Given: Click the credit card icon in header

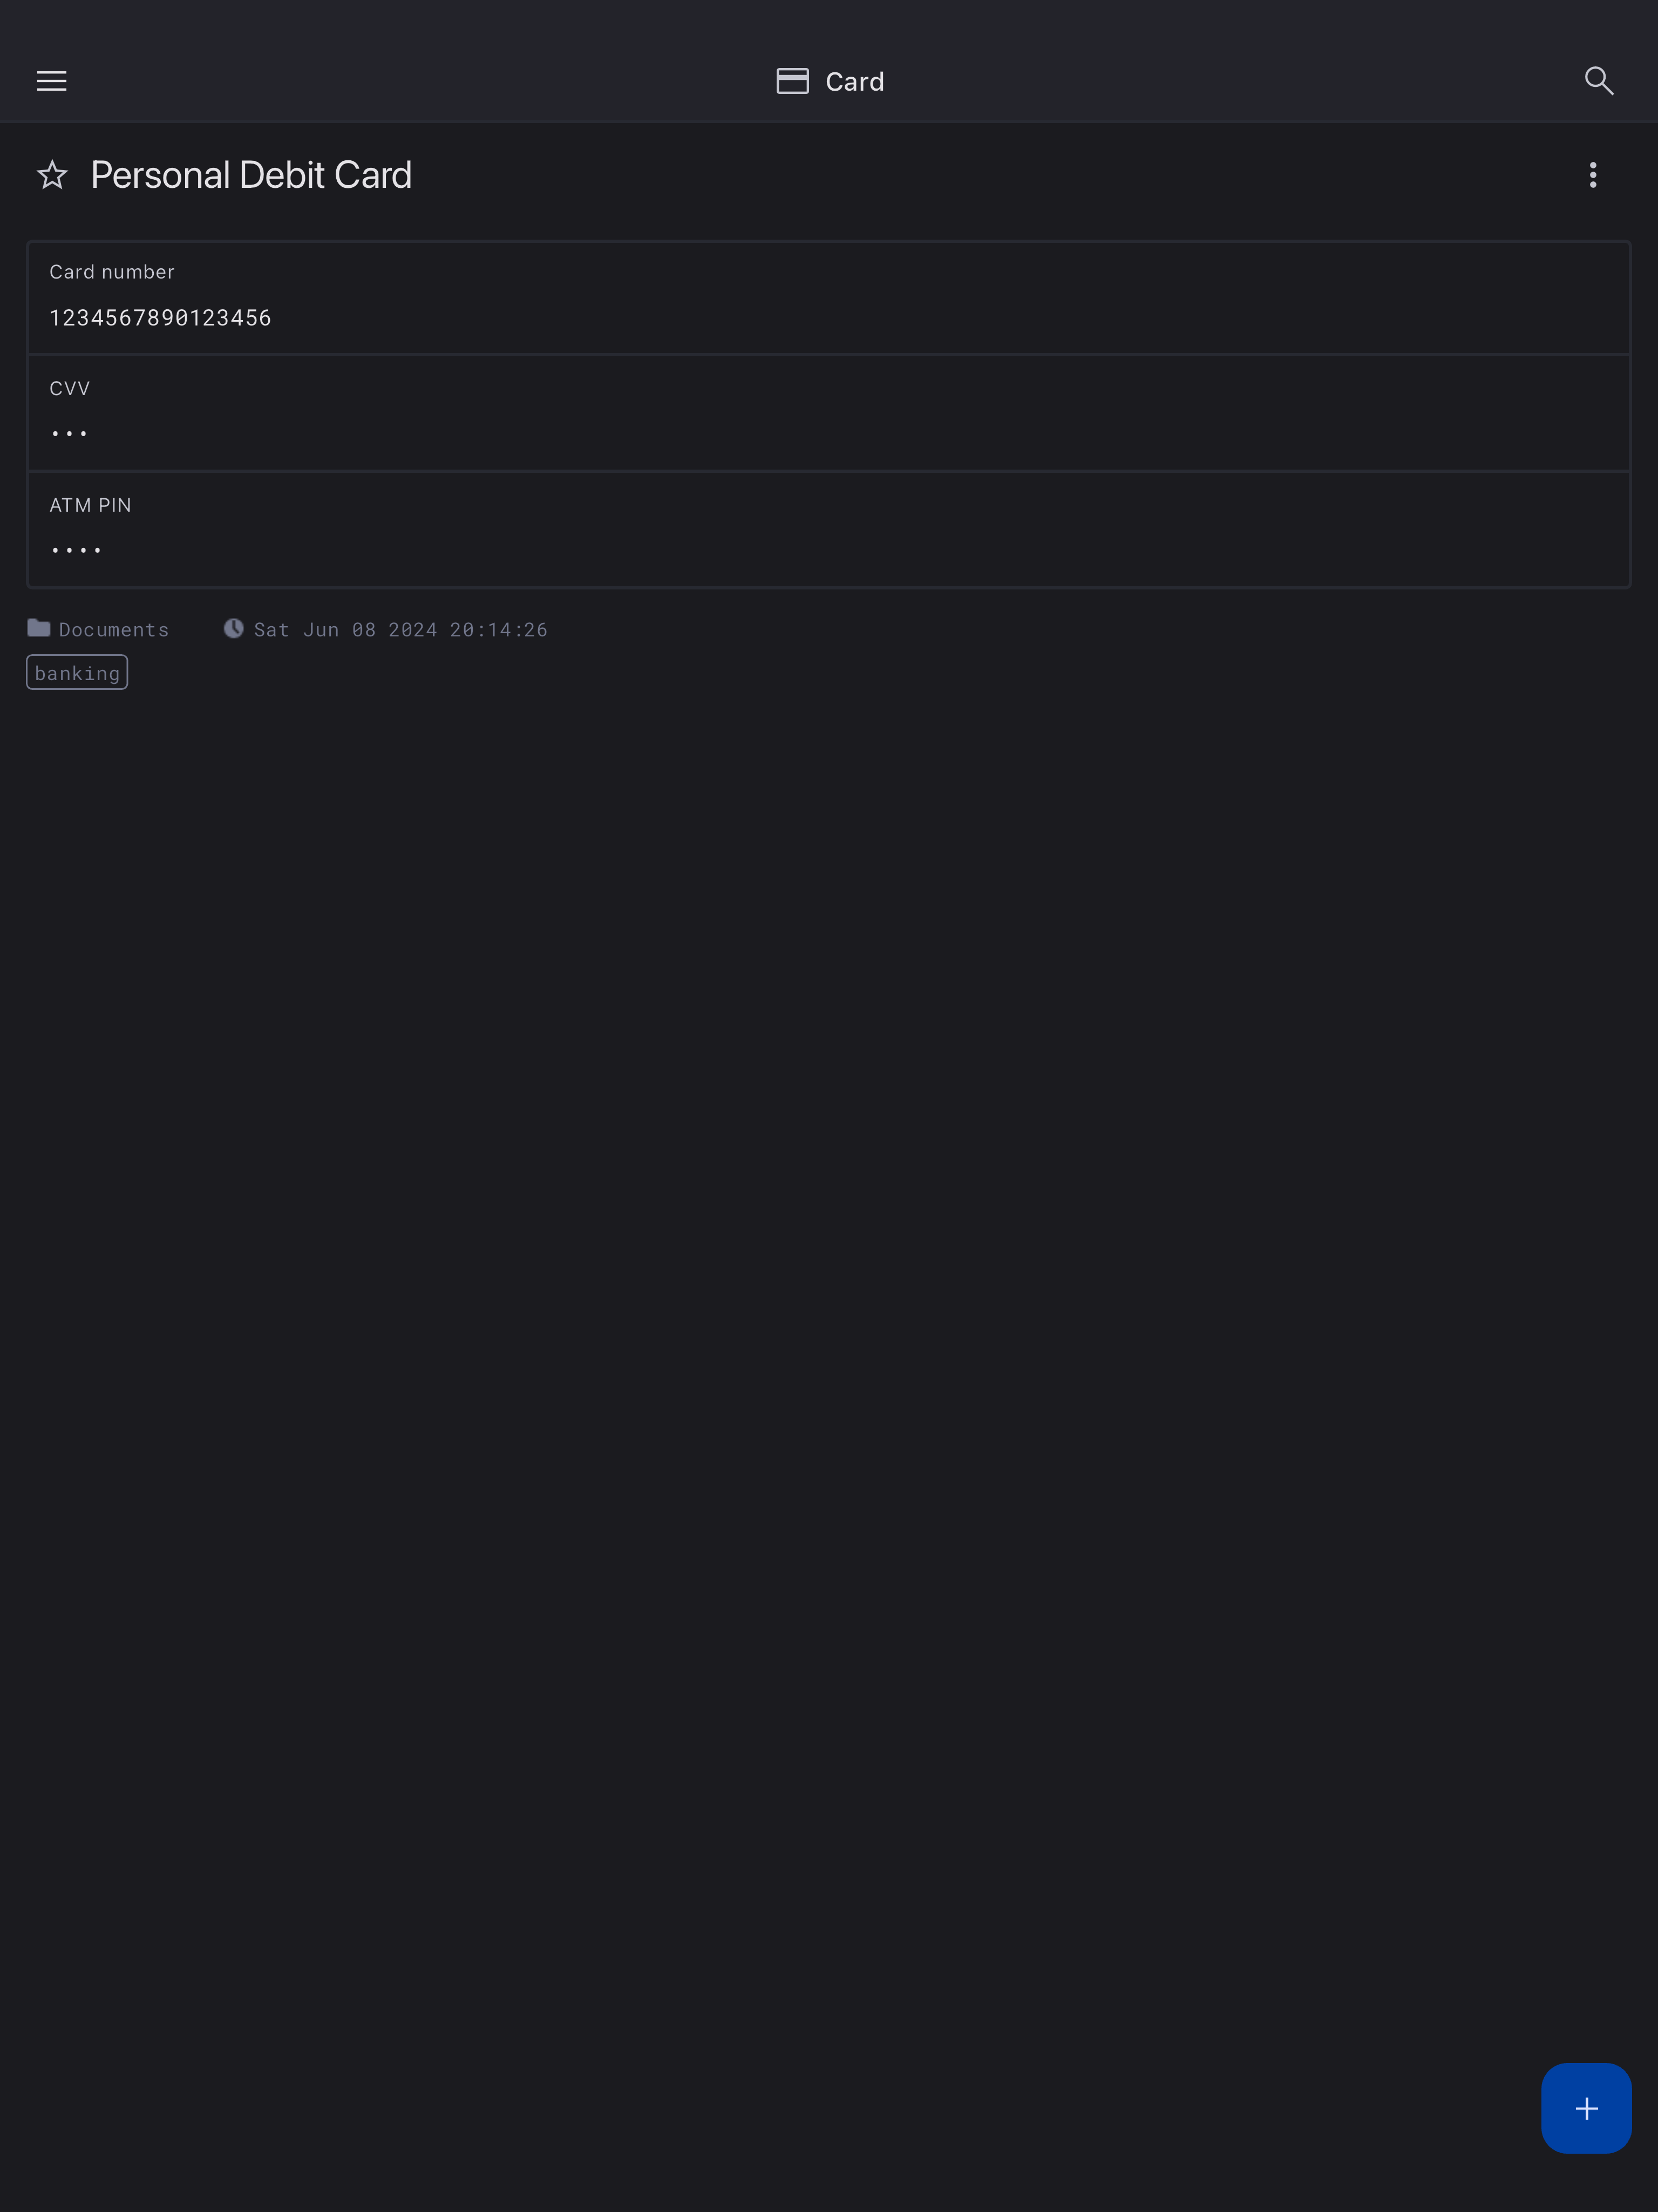Looking at the screenshot, I should (x=792, y=81).
